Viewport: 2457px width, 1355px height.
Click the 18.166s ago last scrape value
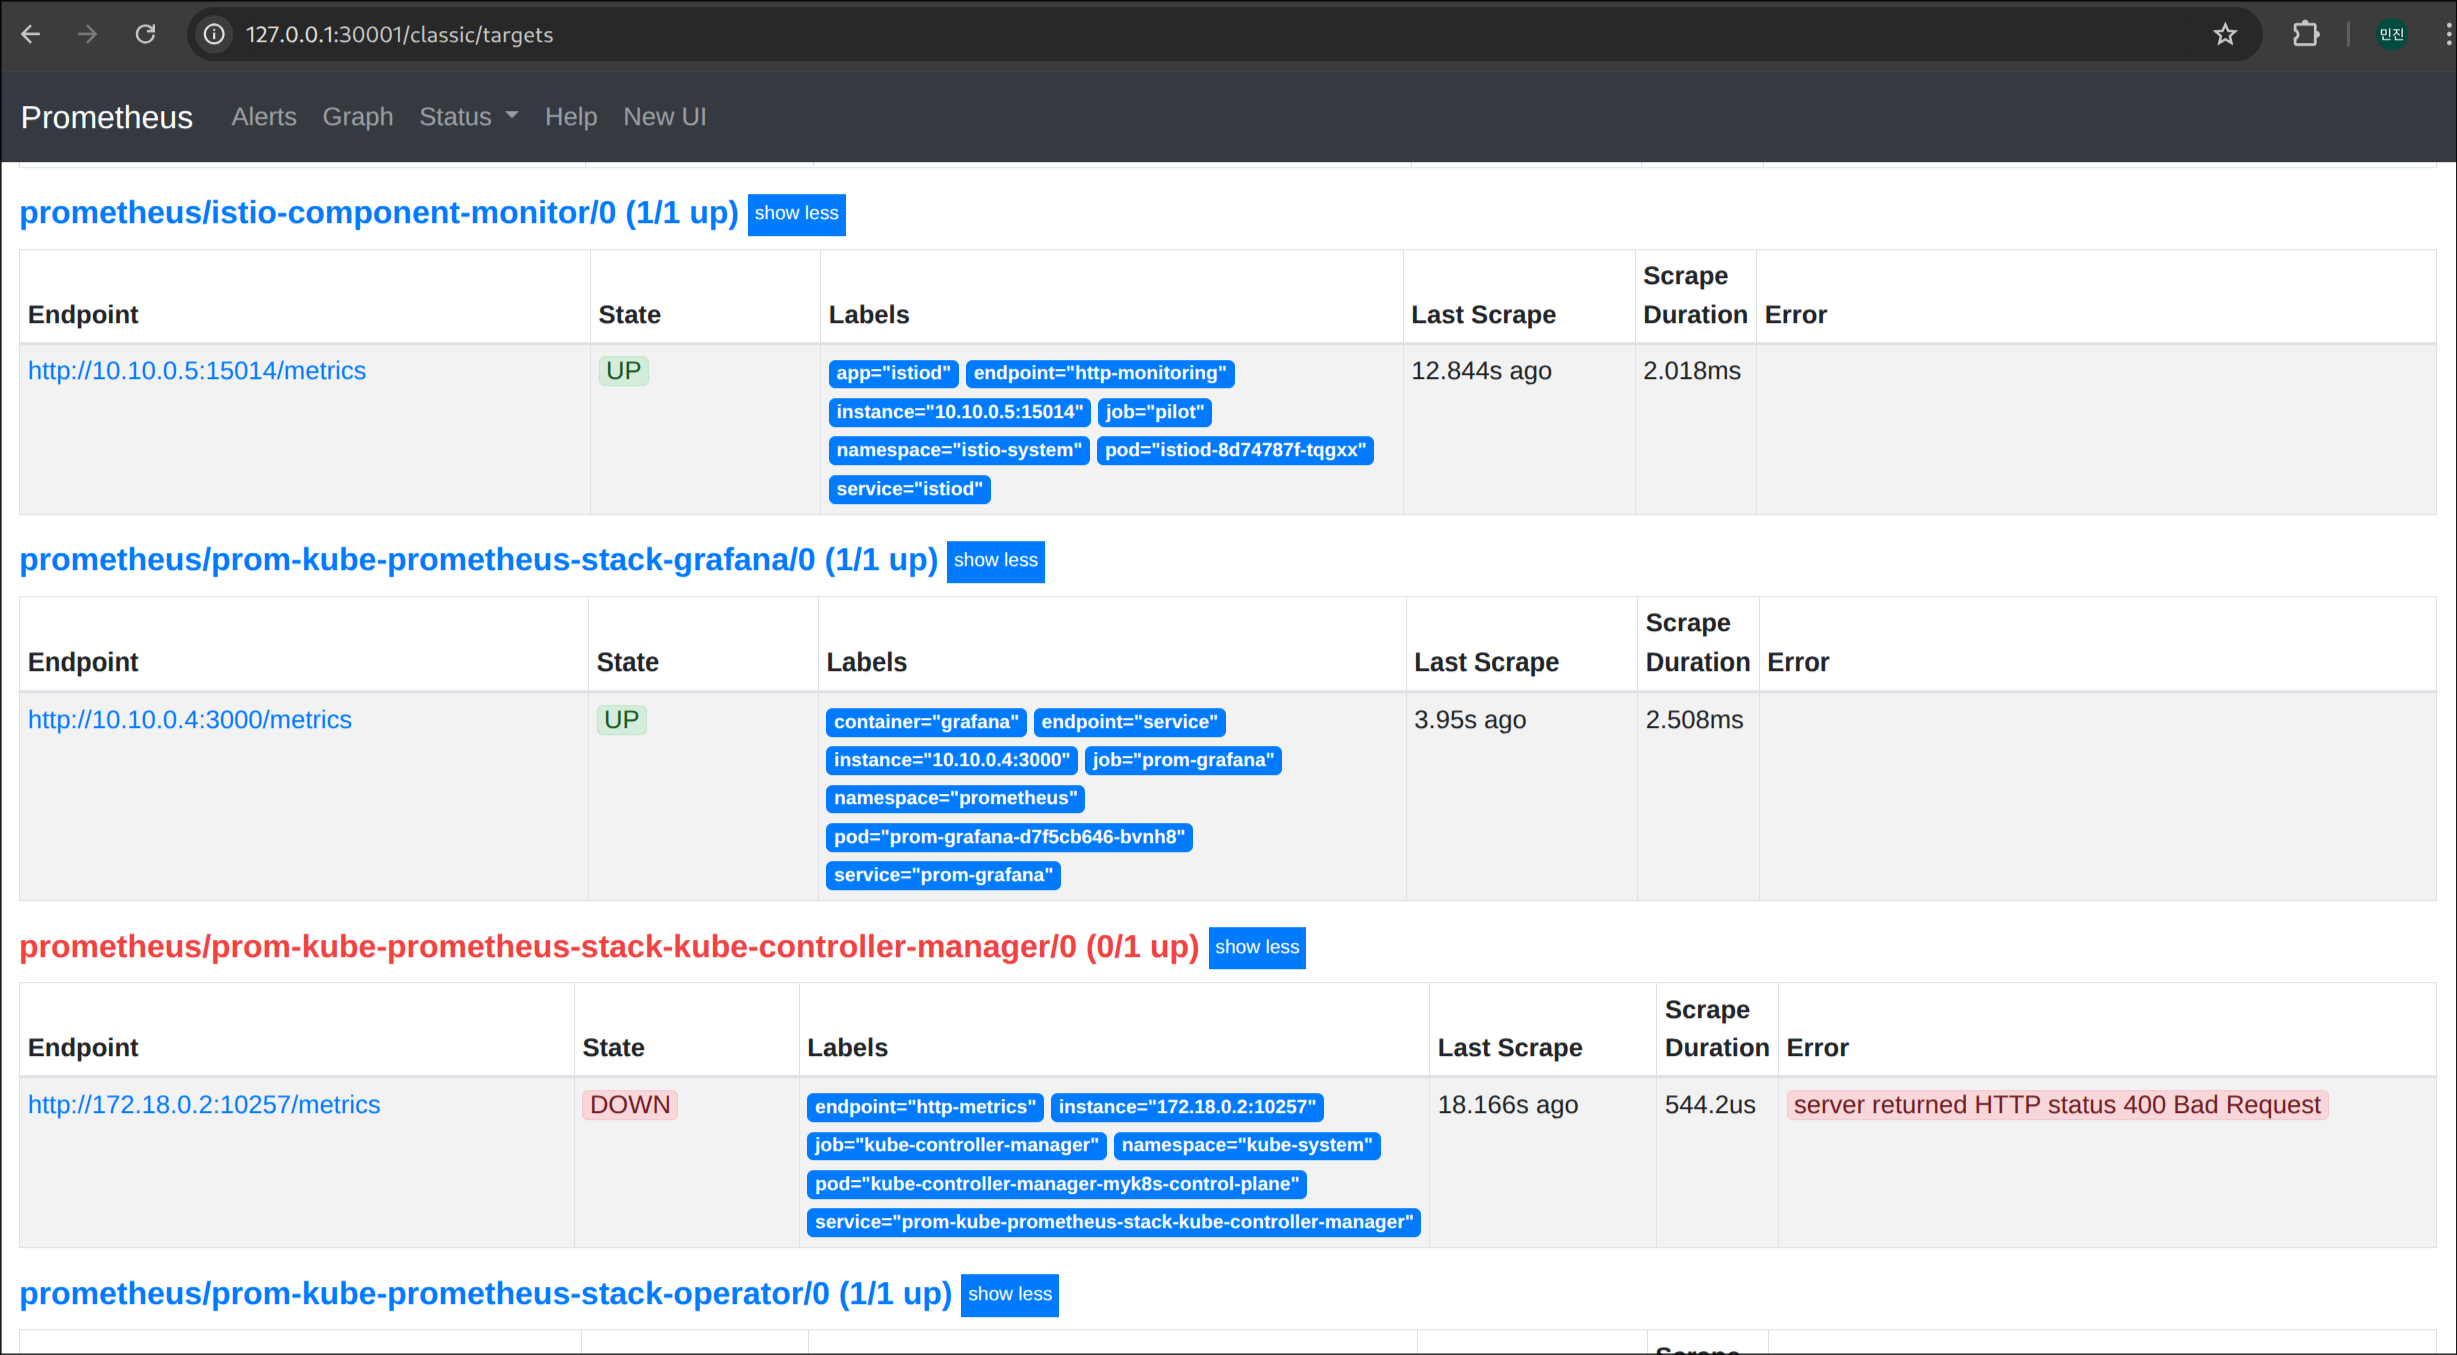point(1508,1105)
